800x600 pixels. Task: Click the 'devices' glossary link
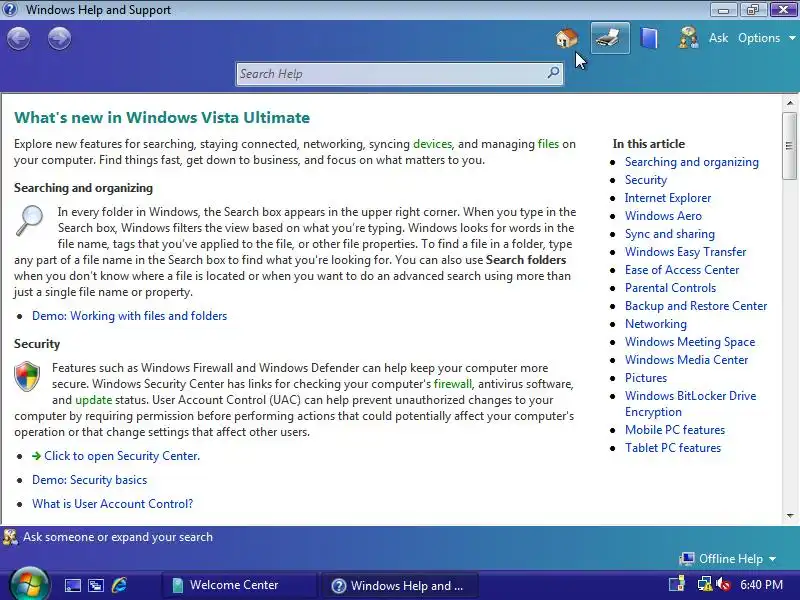coord(432,144)
